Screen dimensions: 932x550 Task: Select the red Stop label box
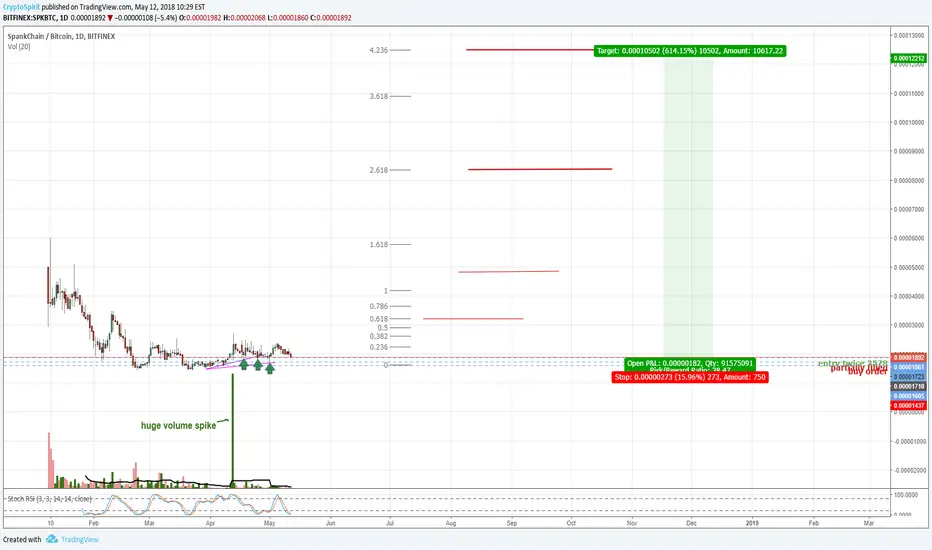tap(690, 377)
